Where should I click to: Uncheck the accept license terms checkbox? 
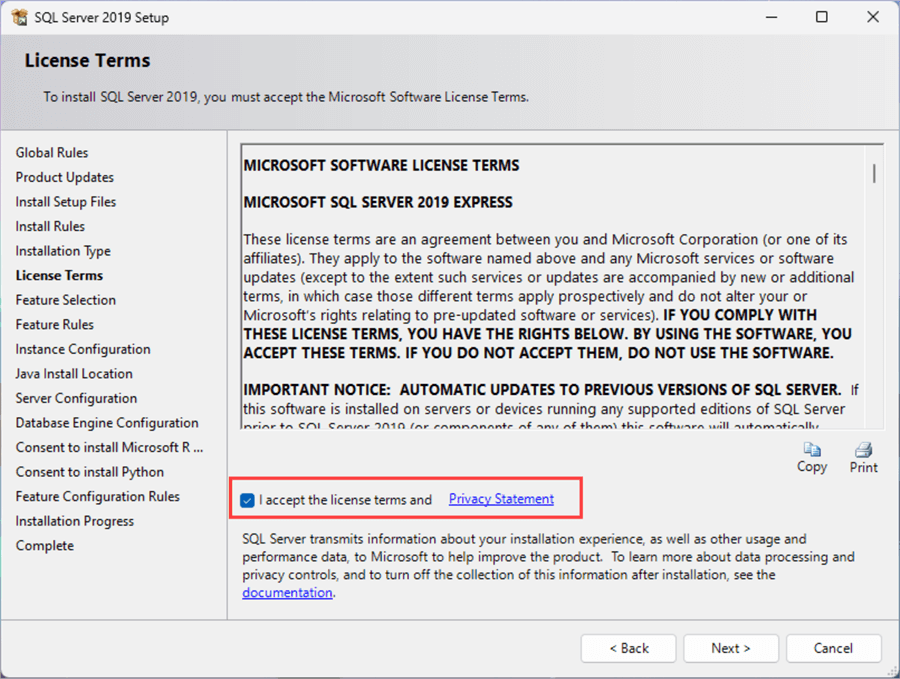click(x=247, y=500)
